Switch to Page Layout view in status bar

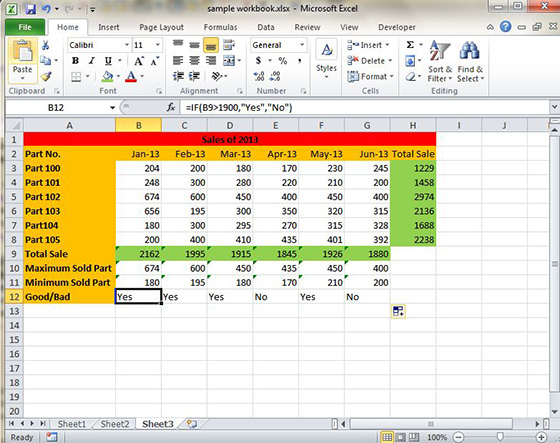point(401,437)
